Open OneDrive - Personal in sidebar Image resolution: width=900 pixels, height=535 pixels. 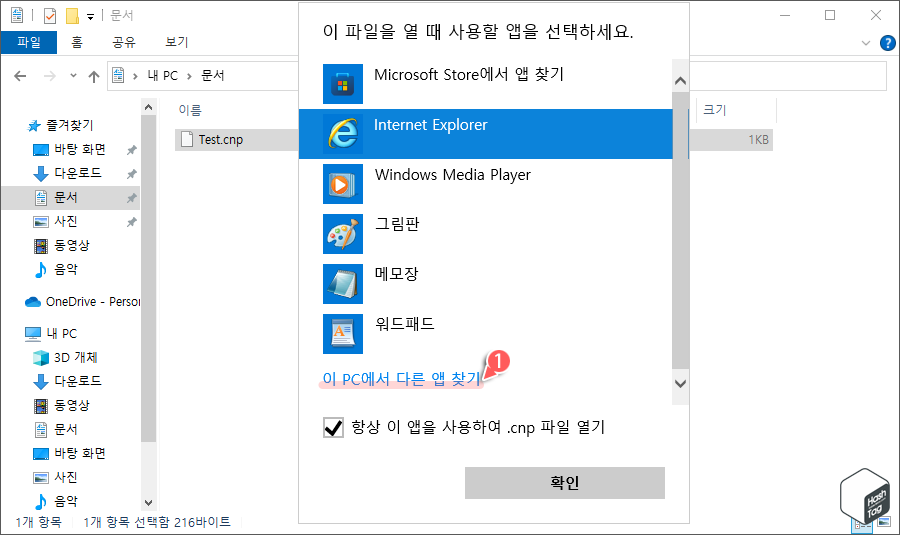point(82,301)
